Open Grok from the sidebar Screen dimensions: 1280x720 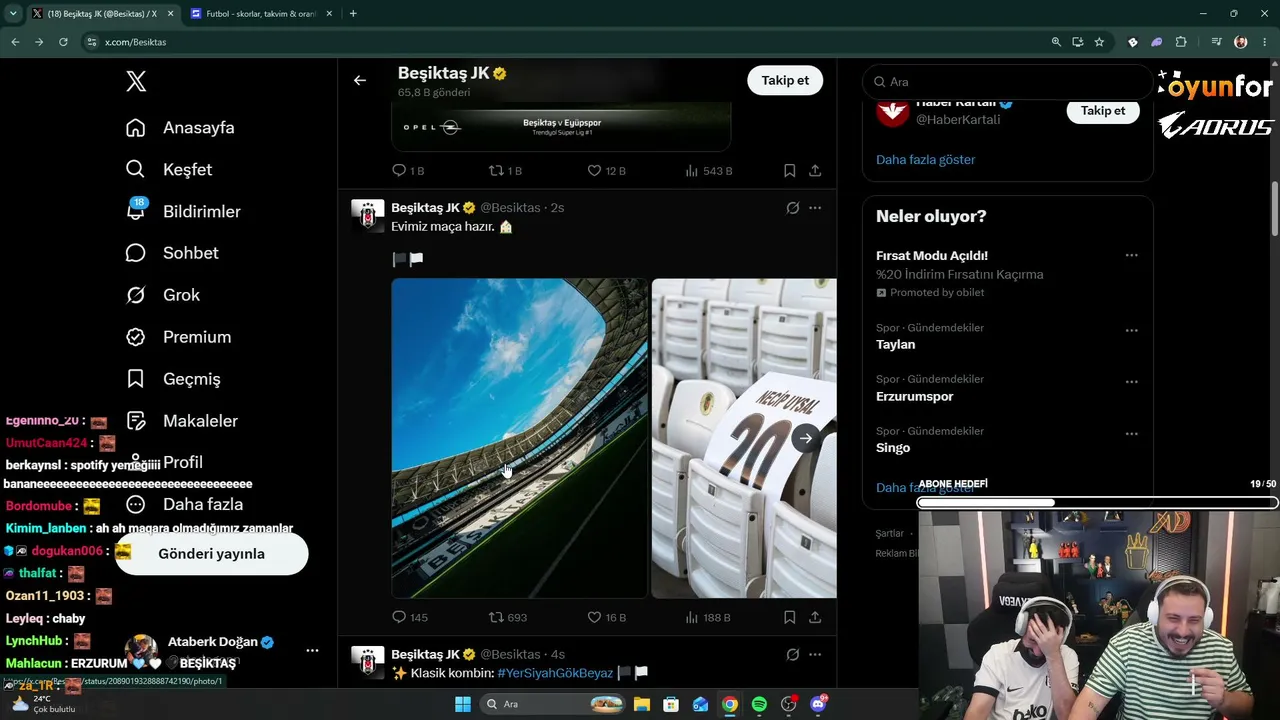pyautogui.click(x=163, y=295)
